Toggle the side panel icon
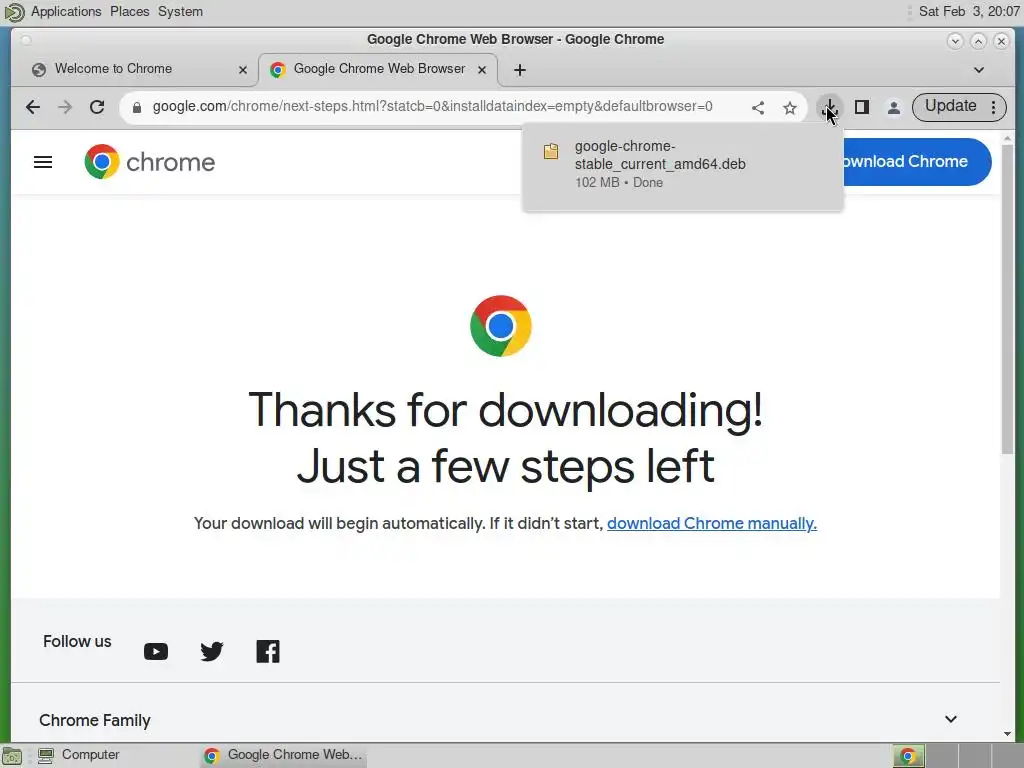1024x768 pixels. point(861,107)
